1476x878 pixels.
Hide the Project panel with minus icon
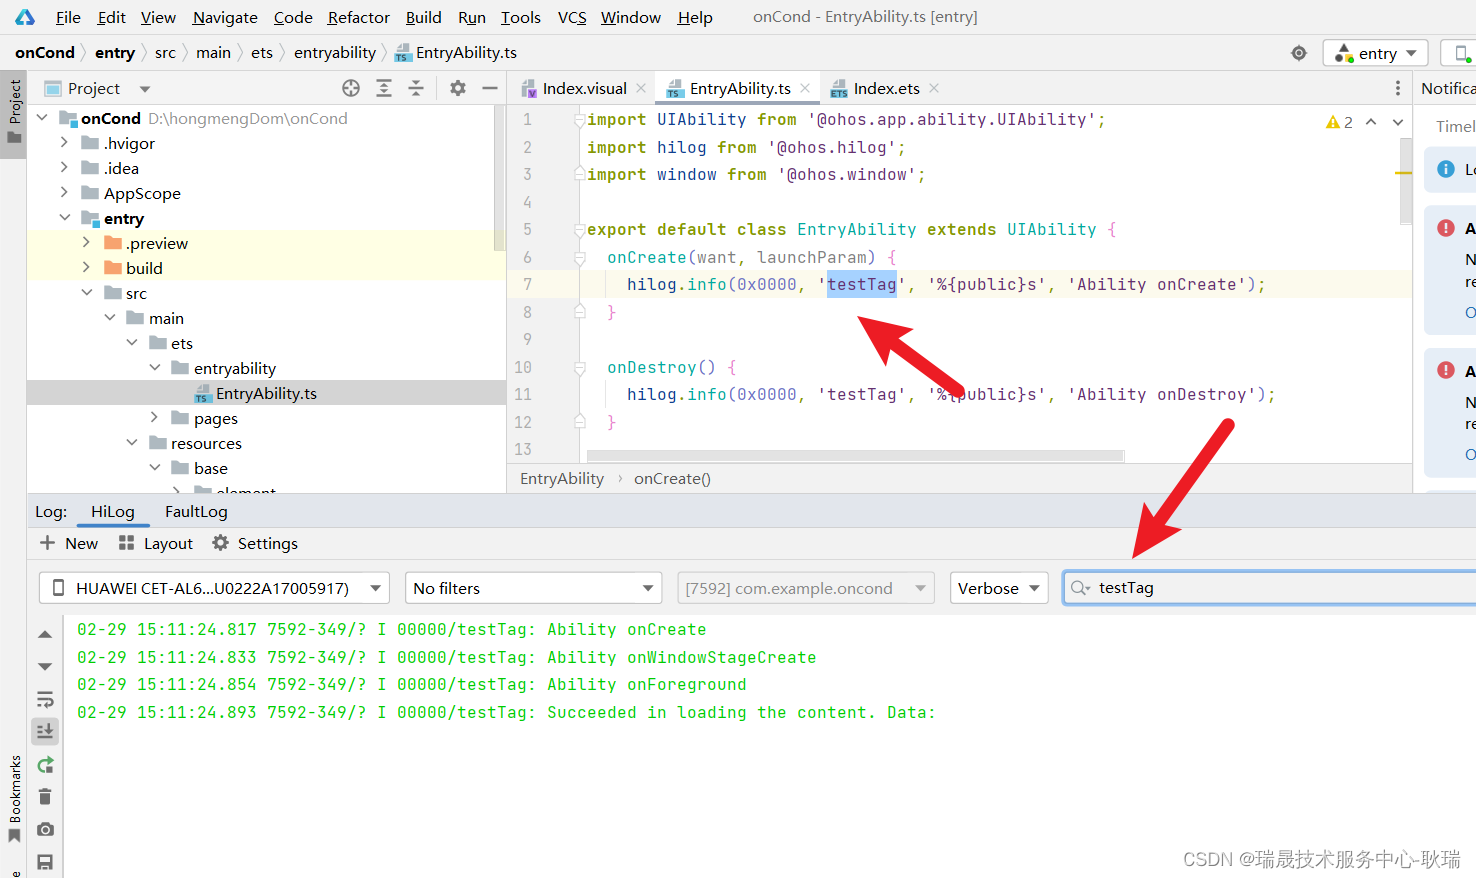(490, 88)
